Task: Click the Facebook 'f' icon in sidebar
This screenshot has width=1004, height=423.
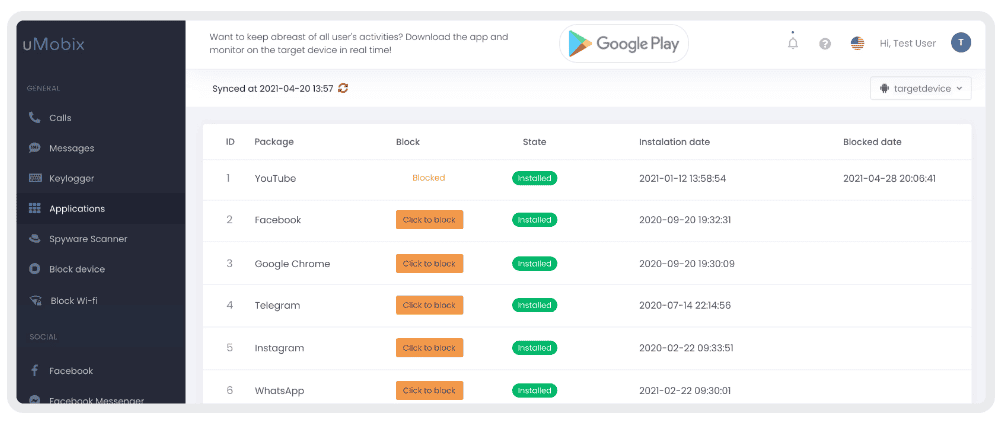Action: [x=35, y=371]
